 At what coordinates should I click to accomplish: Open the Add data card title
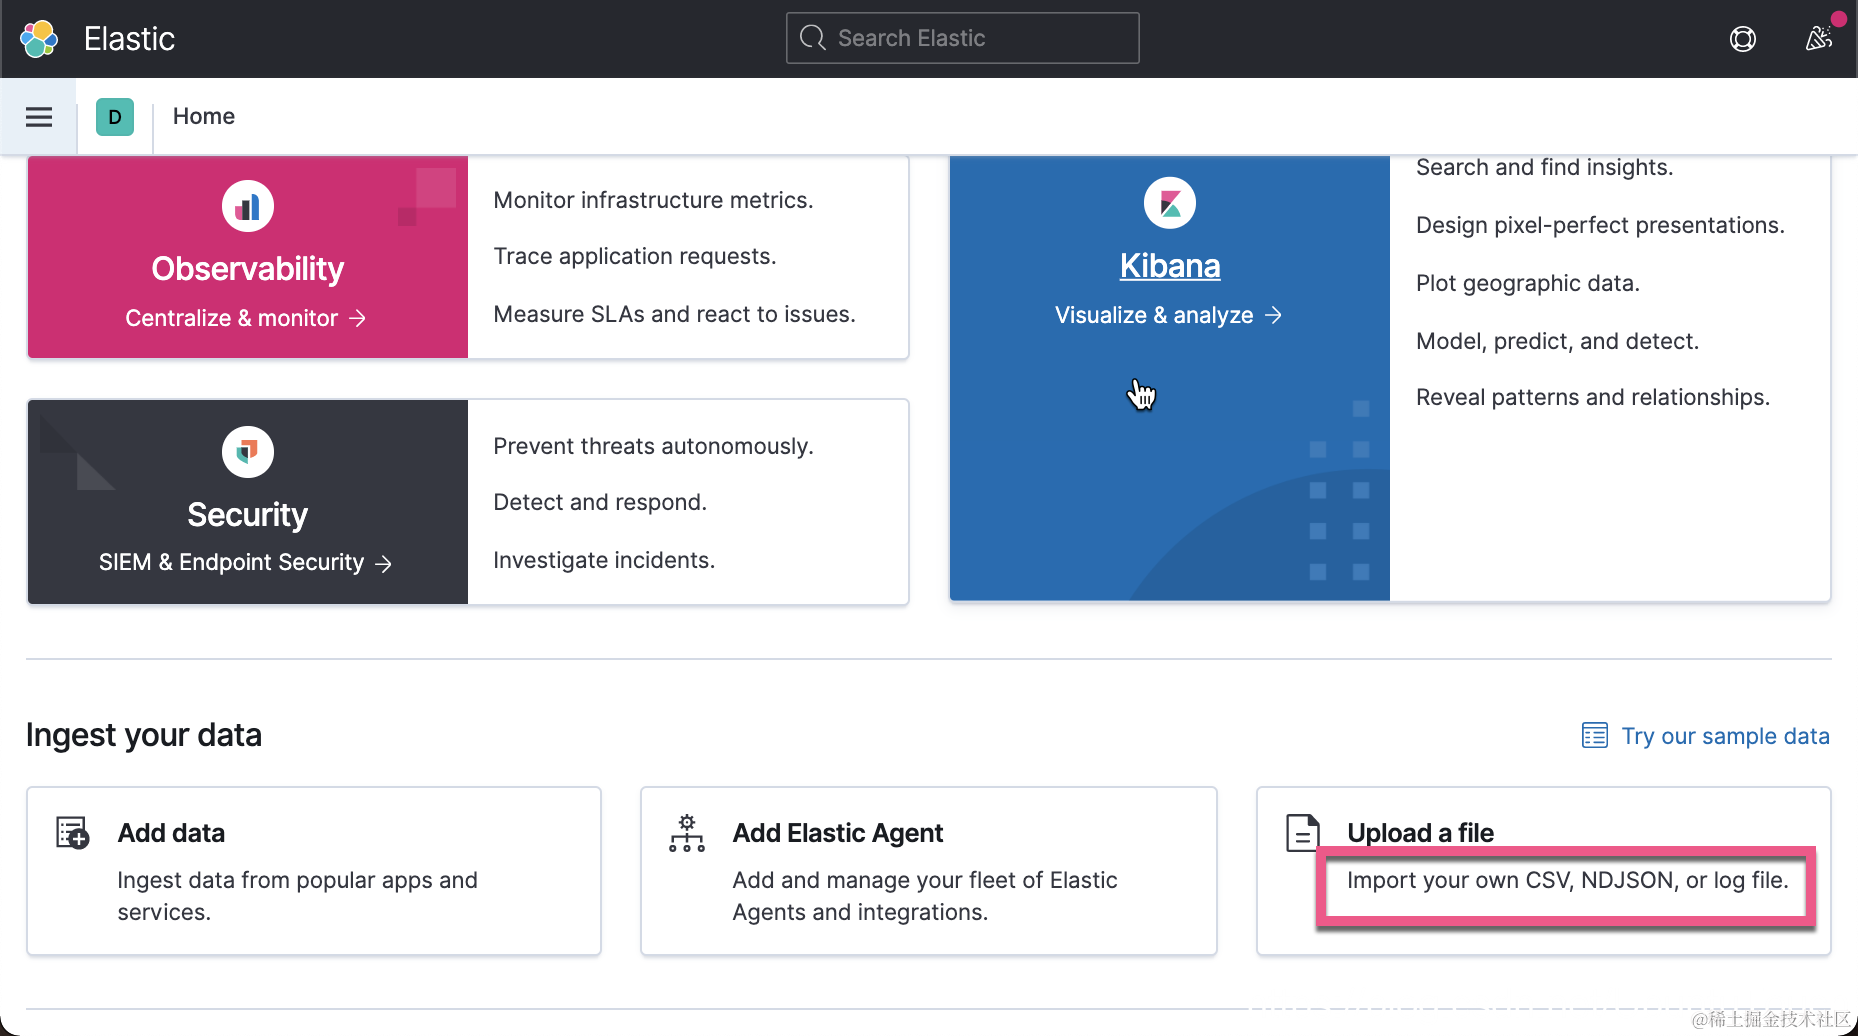(x=171, y=833)
